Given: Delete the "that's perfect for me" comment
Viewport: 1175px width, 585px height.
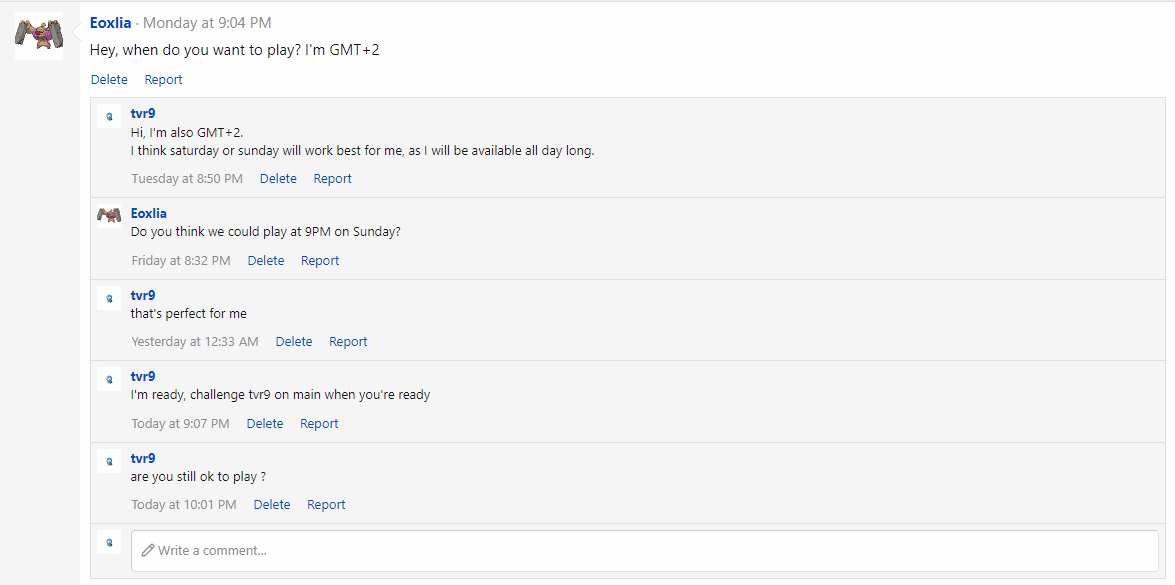Looking at the screenshot, I should point(294,342).
